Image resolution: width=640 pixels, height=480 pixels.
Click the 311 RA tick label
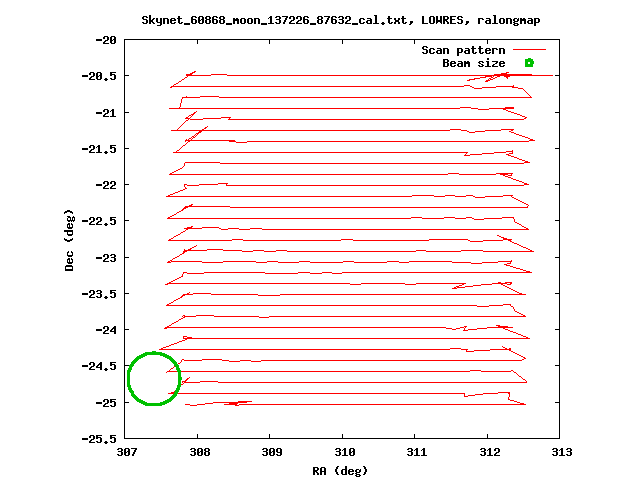(x=416, y=452)
